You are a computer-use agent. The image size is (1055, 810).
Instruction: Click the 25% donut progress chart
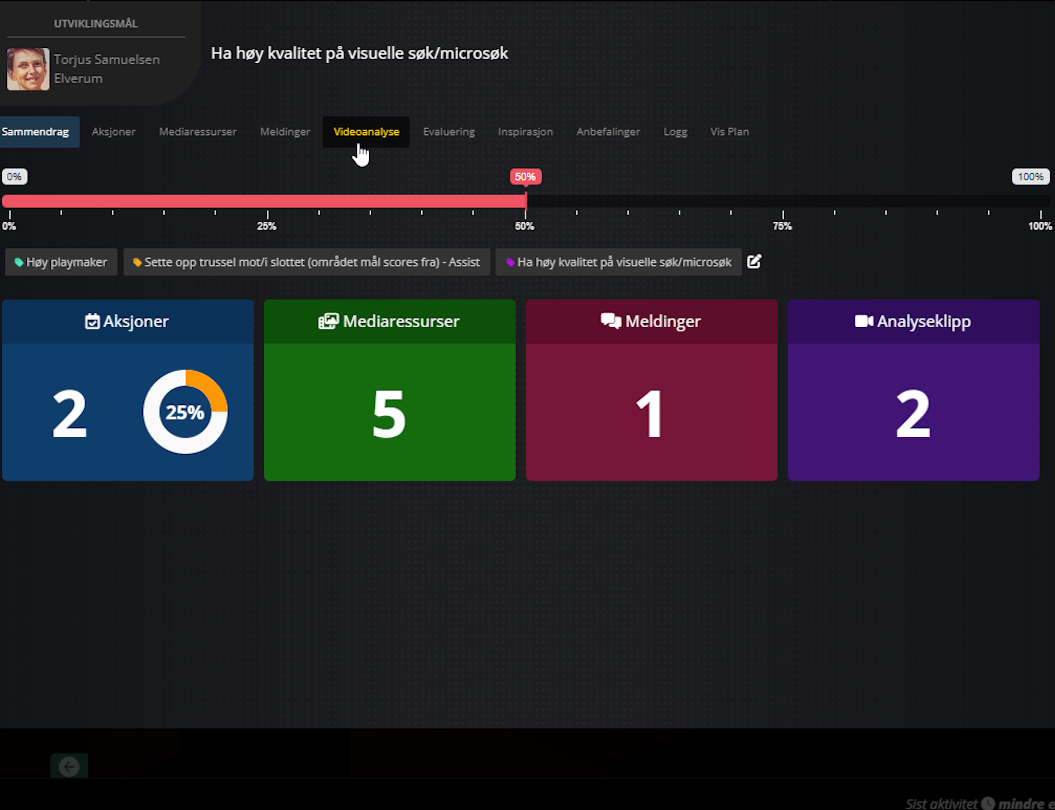click(185, 412)
